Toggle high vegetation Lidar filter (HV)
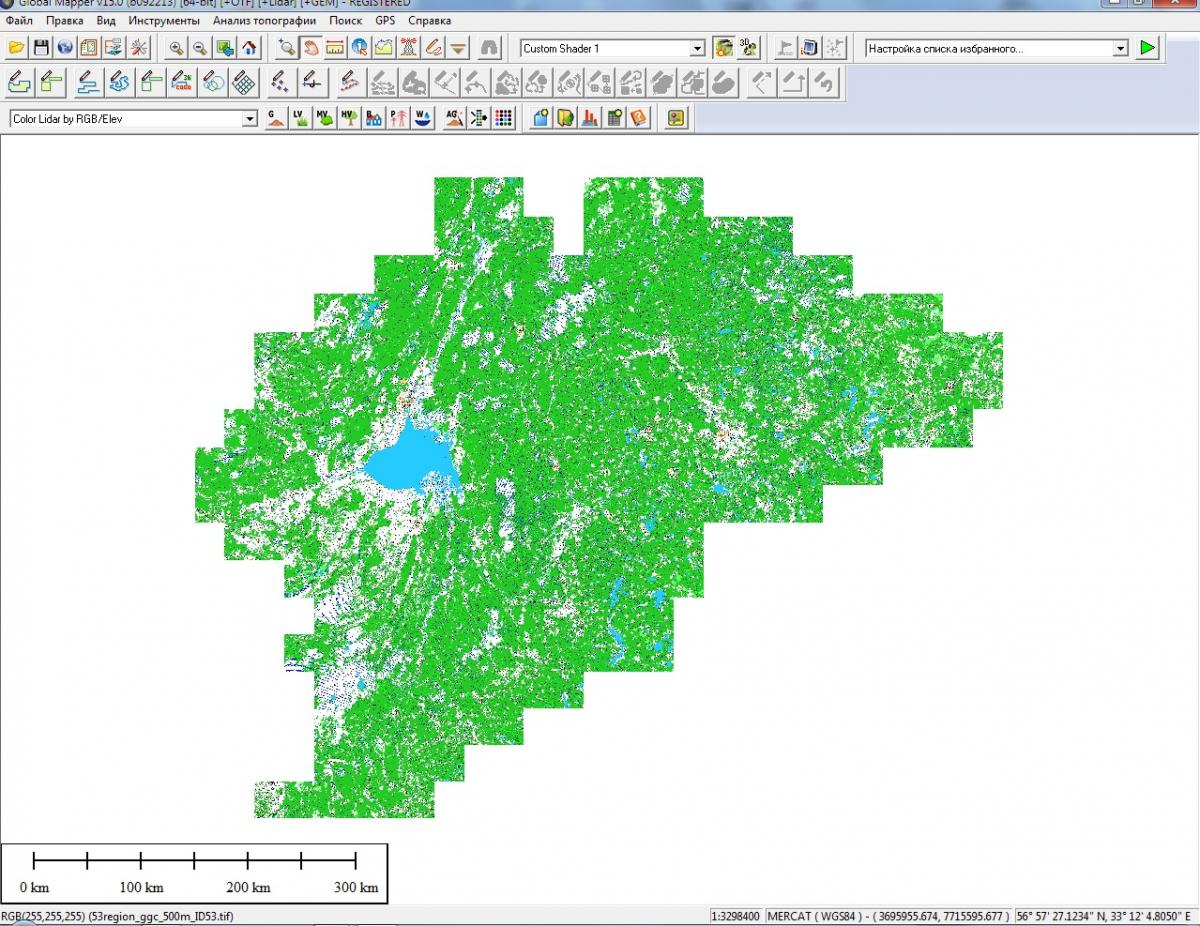Viewport: 1200px width, 926px height. (349, 118)
